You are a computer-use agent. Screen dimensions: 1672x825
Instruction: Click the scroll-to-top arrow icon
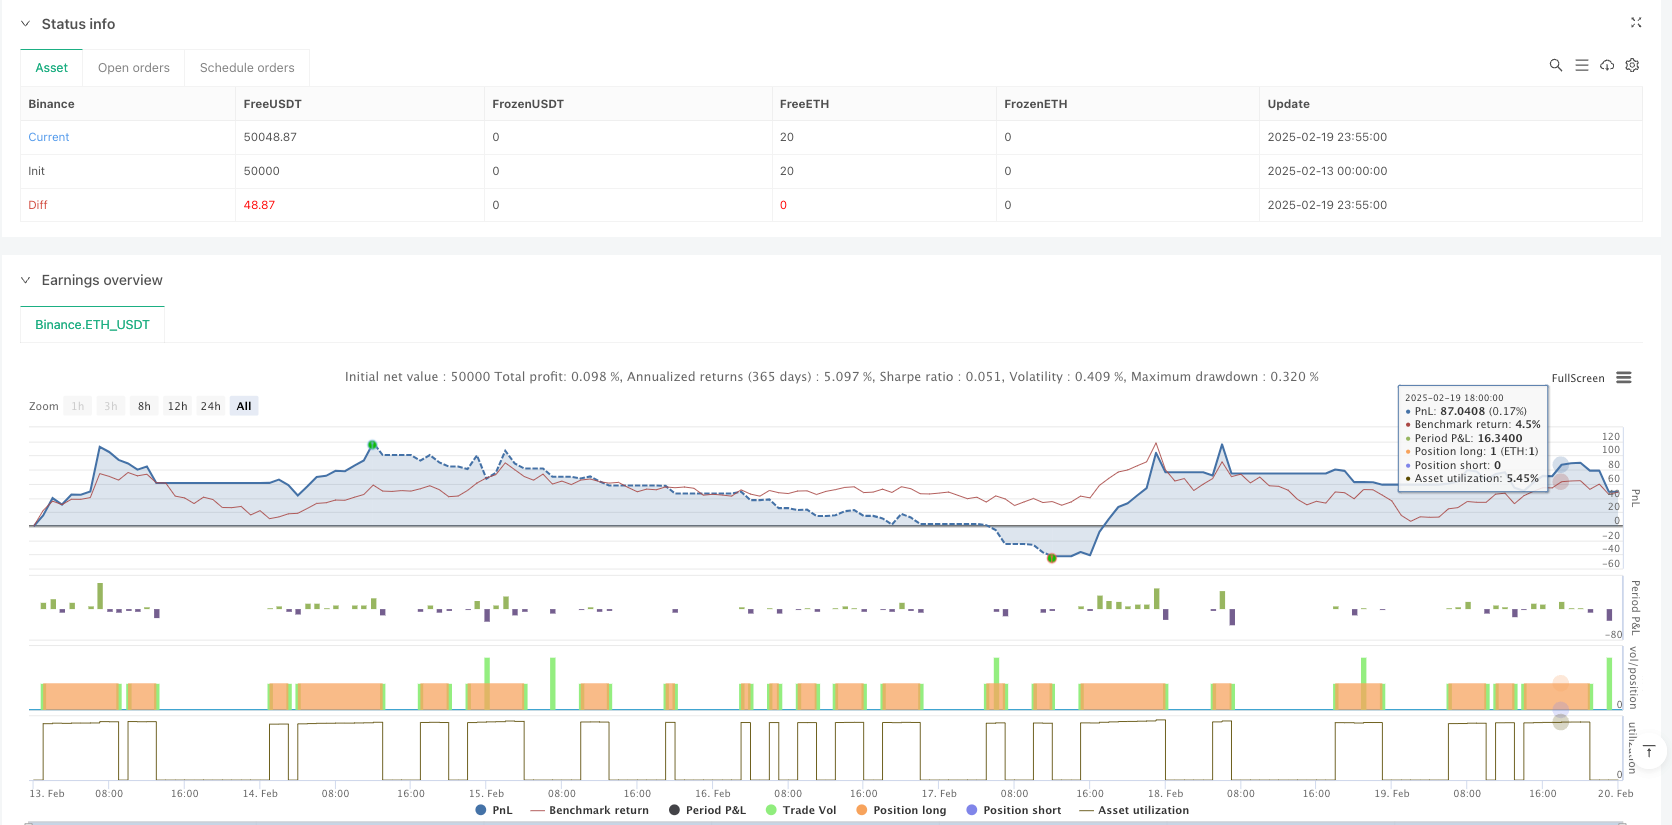click(x=1649, y=751)
